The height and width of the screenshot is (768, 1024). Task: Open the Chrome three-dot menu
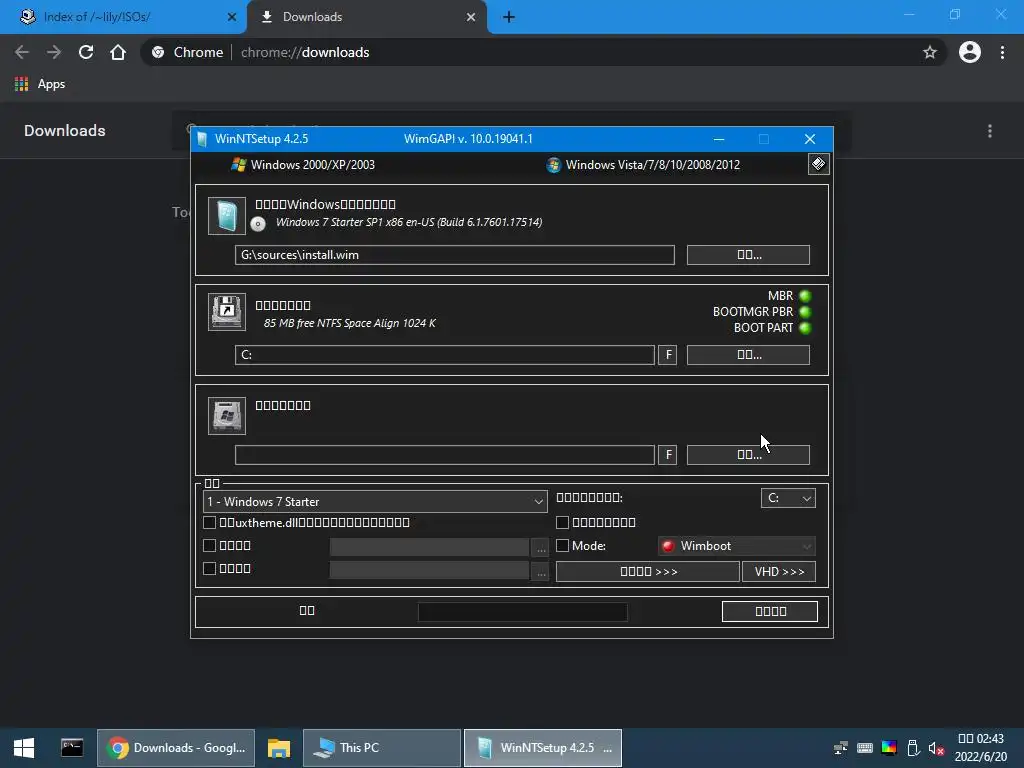[1002, 52]
